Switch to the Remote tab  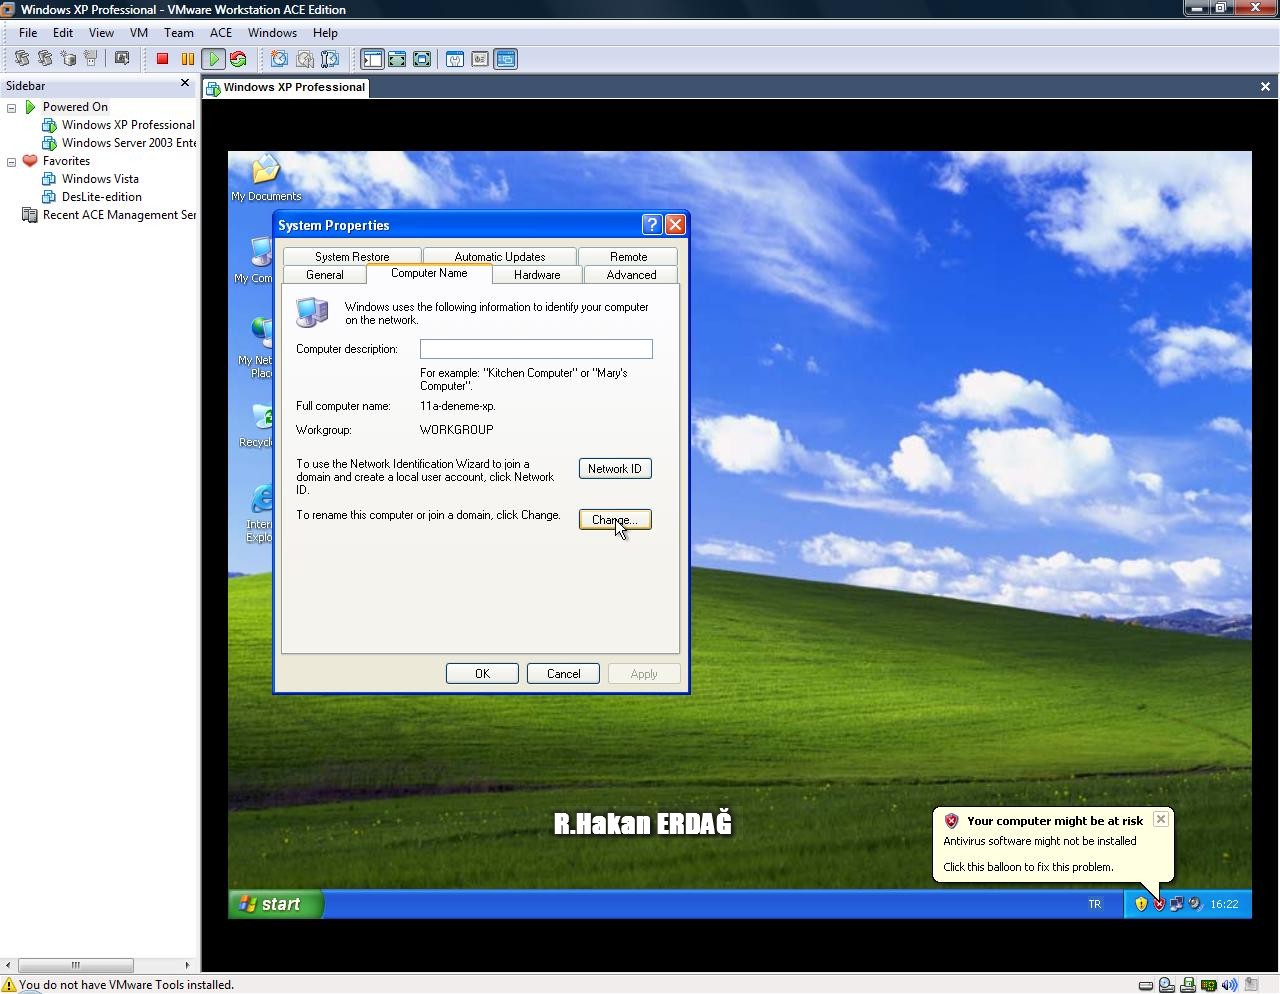pyautogui.click(x=629, y=257)
